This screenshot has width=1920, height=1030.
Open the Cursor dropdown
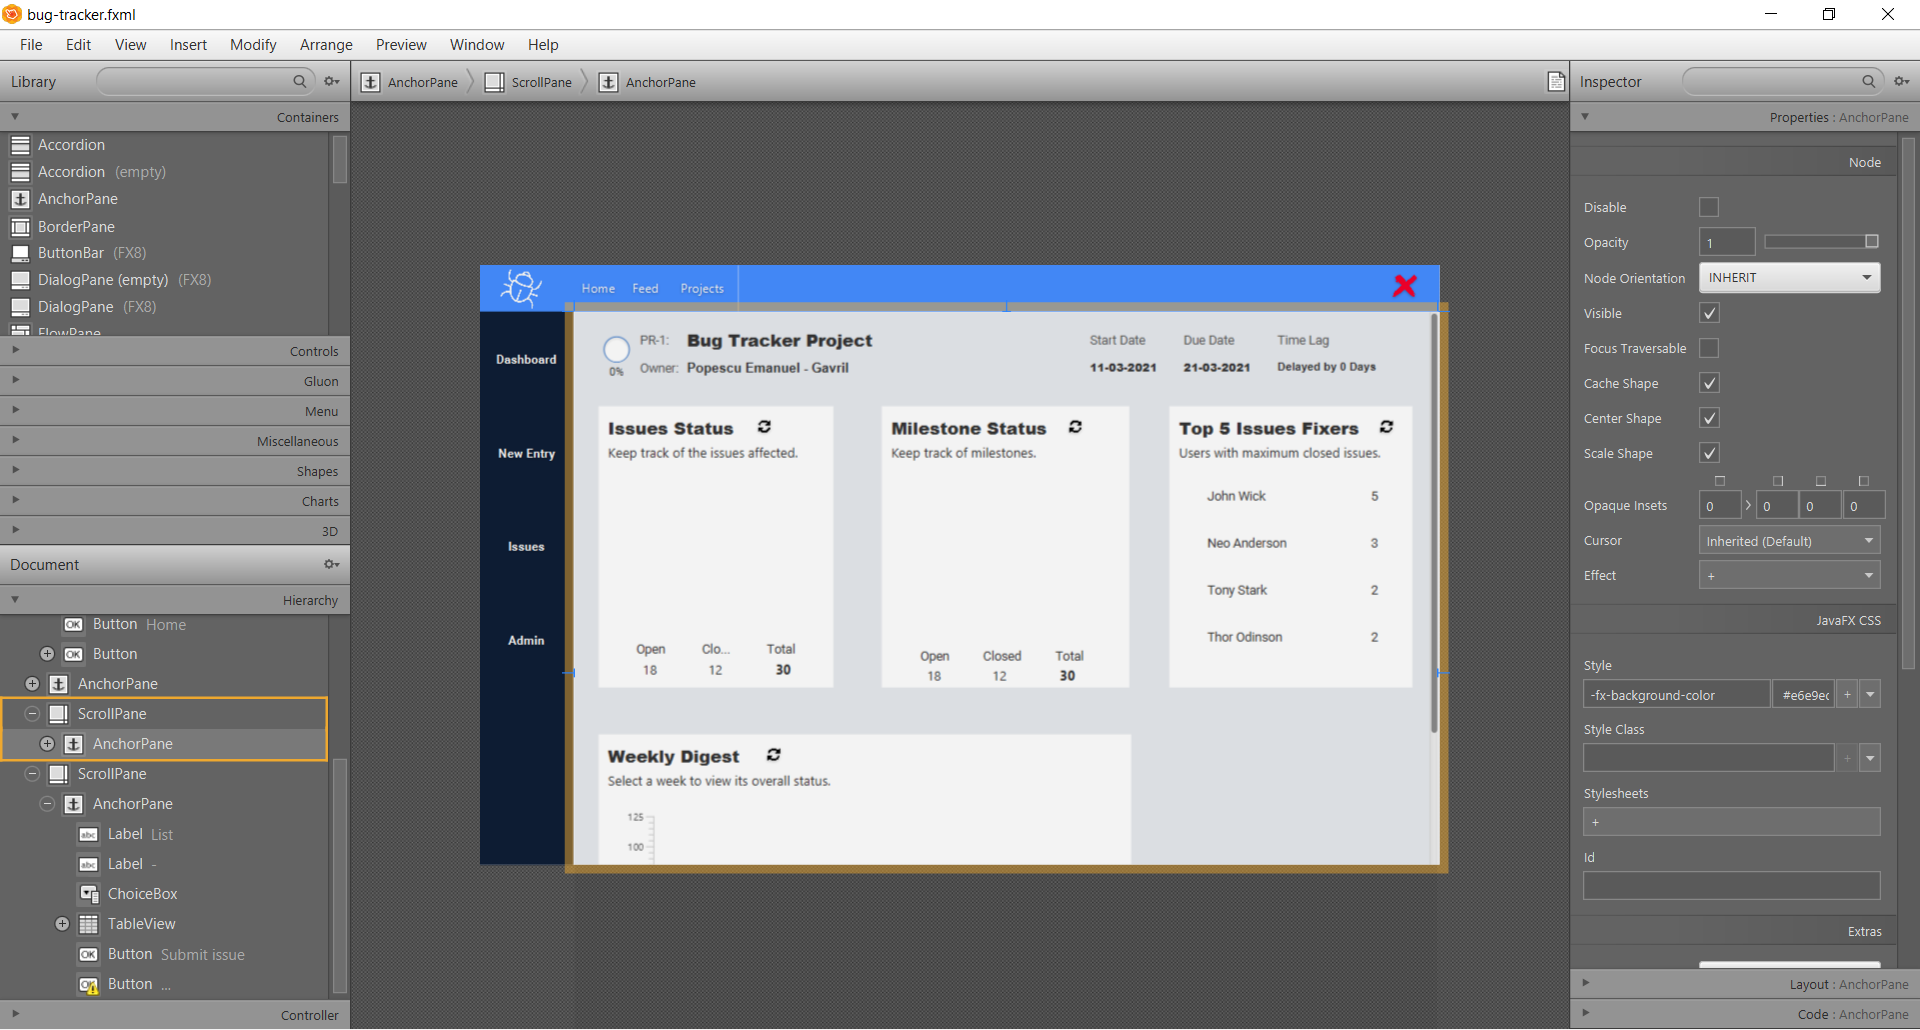click(1789, 541)
